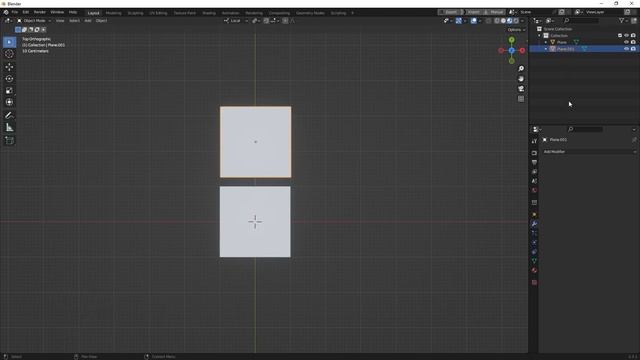
Task: Switch to the Geometry Nodes workspace tab
Action: (x=310, y=13)
